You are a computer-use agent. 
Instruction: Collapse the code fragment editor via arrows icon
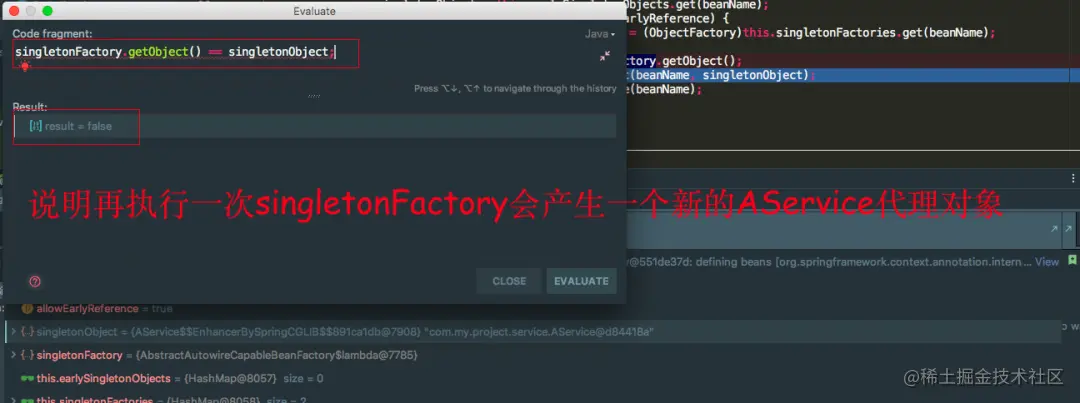(x=605, y=56)
